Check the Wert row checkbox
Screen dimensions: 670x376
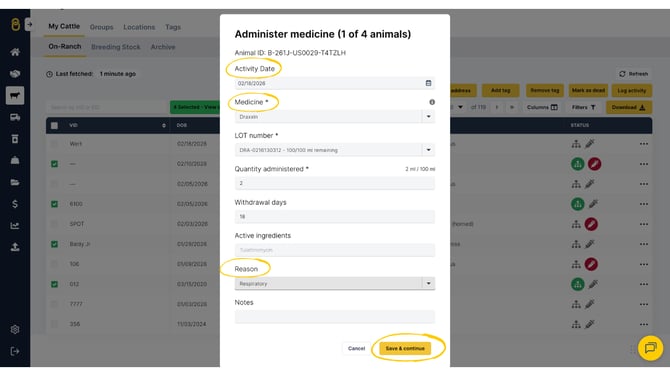(54, 144)
